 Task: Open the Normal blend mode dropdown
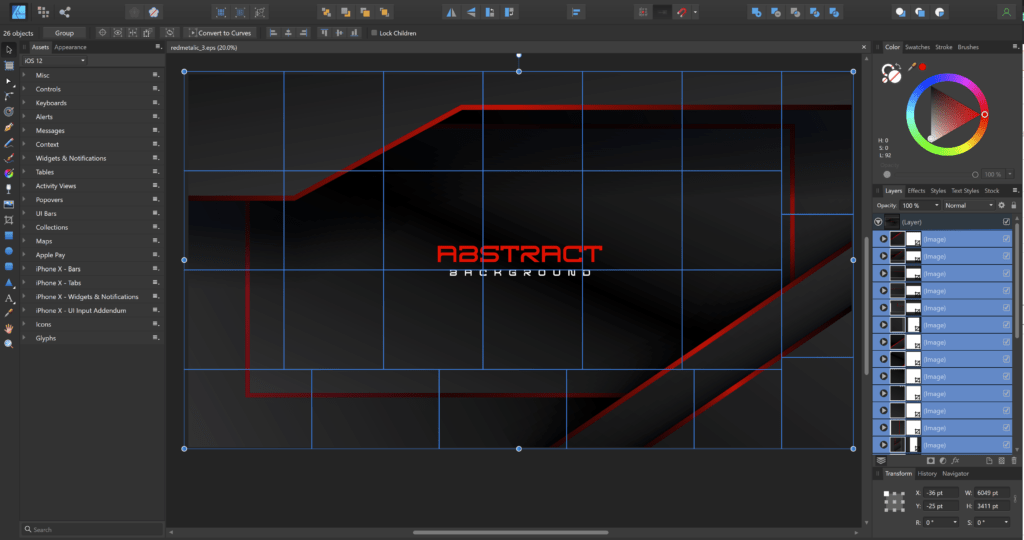pos(968,205)
